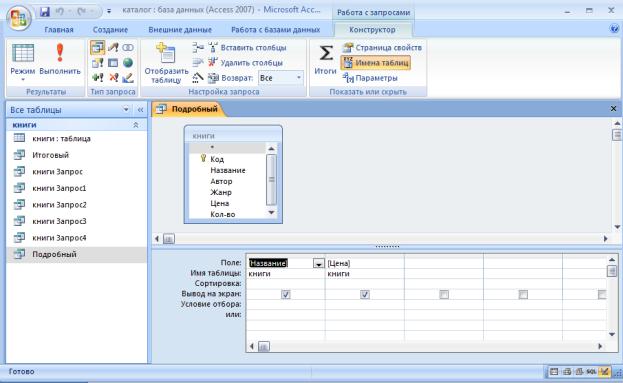The width and height of the screenshot is (623, 383).
Task: Choose the Union query type icon
Action: click(128, 48)
